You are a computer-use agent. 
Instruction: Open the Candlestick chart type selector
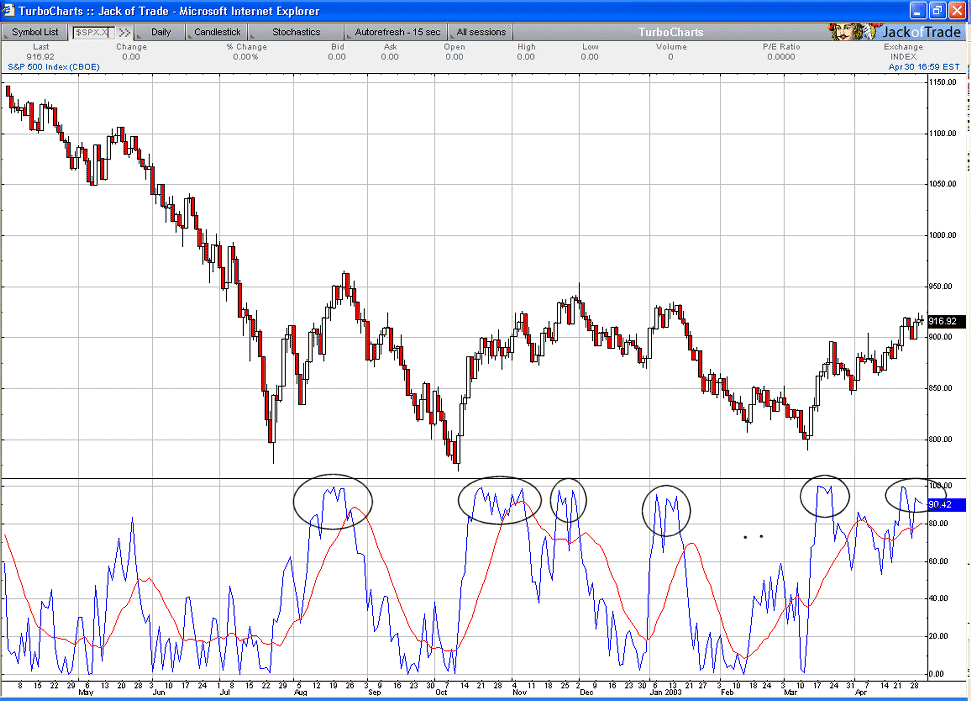coord(217,32)
